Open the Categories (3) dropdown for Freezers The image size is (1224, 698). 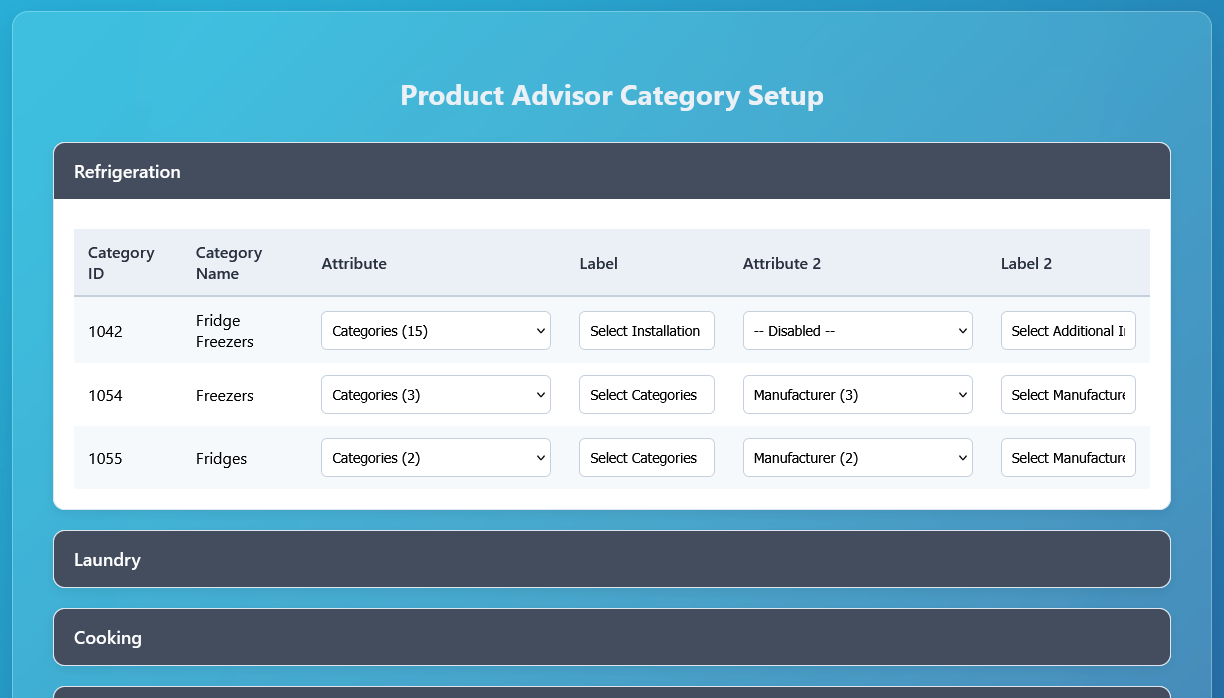435,395
